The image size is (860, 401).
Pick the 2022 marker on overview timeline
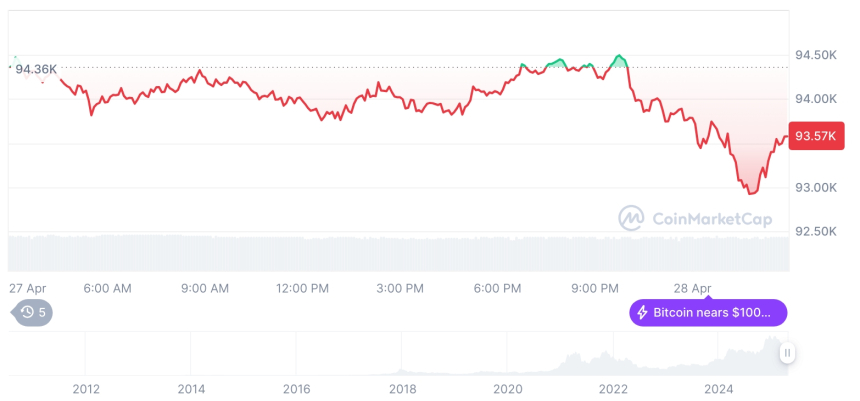613,388
